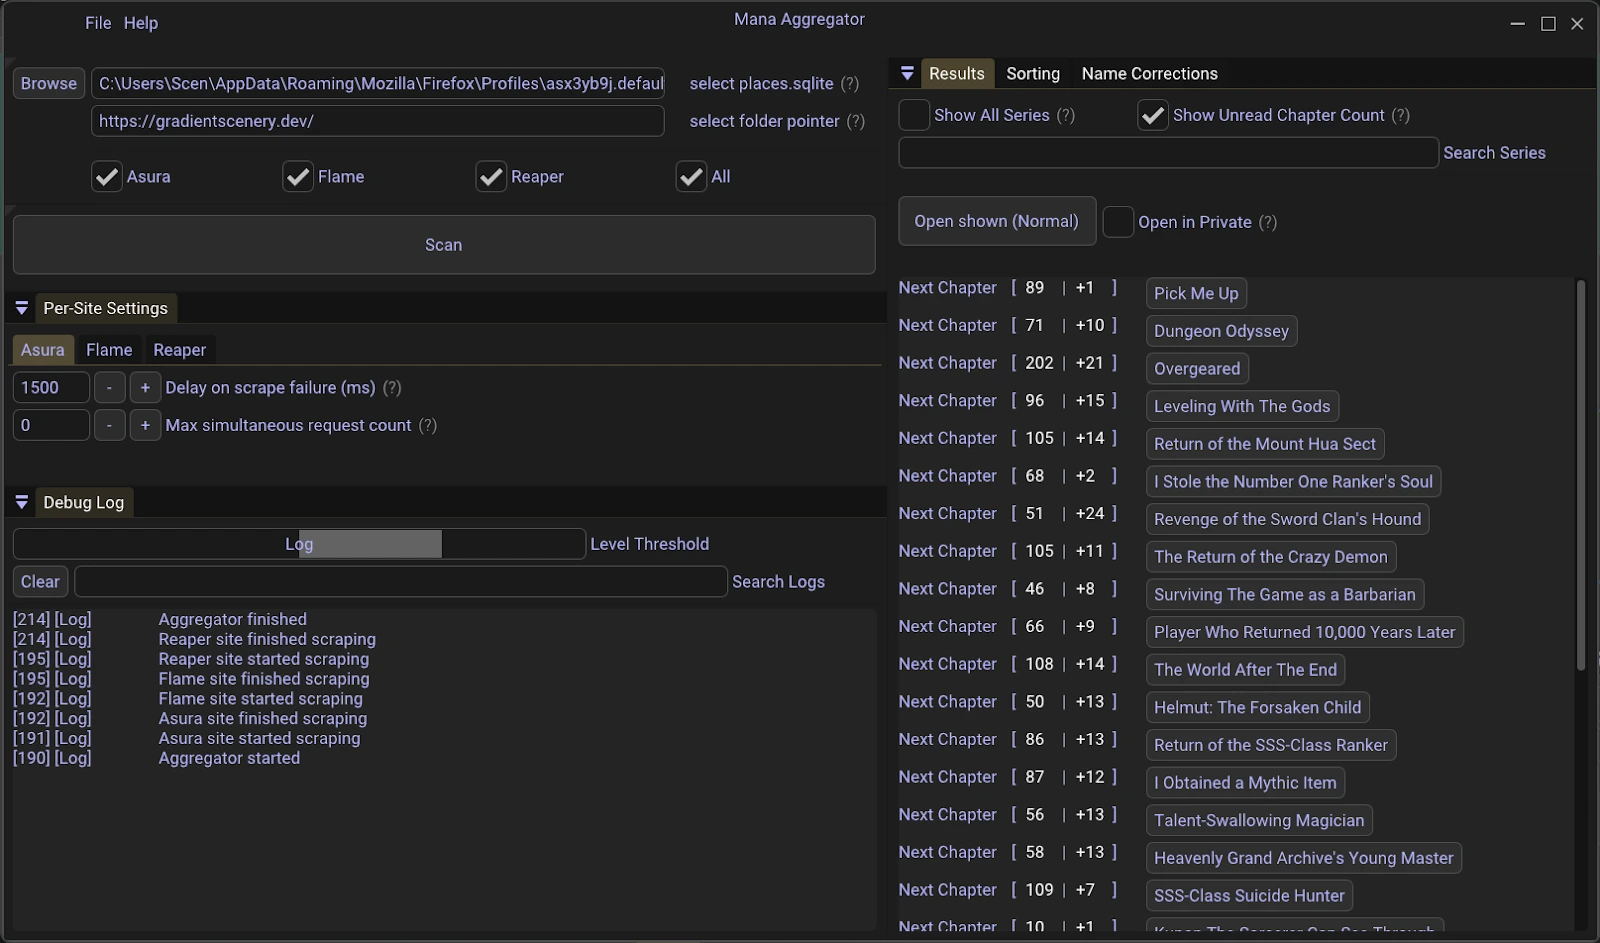Click help (?) for Delay on scrape failure
Image resolution: width=1600 pixels, height=943 pixels.
pyautogui.click(x=392, y=388)
